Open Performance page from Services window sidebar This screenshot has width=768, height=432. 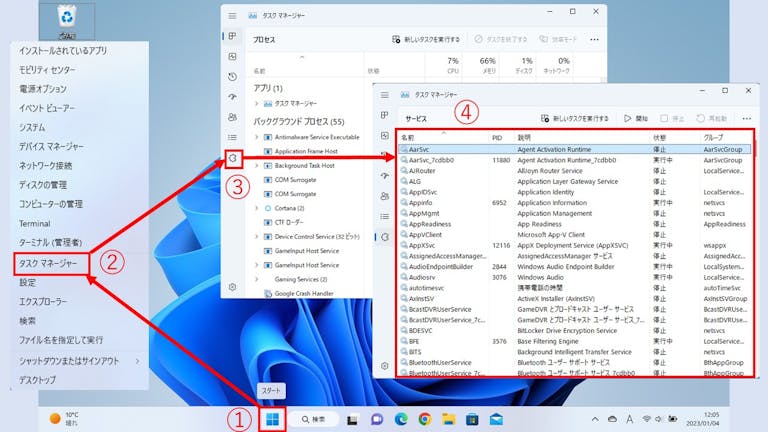[x=384, y=136]
